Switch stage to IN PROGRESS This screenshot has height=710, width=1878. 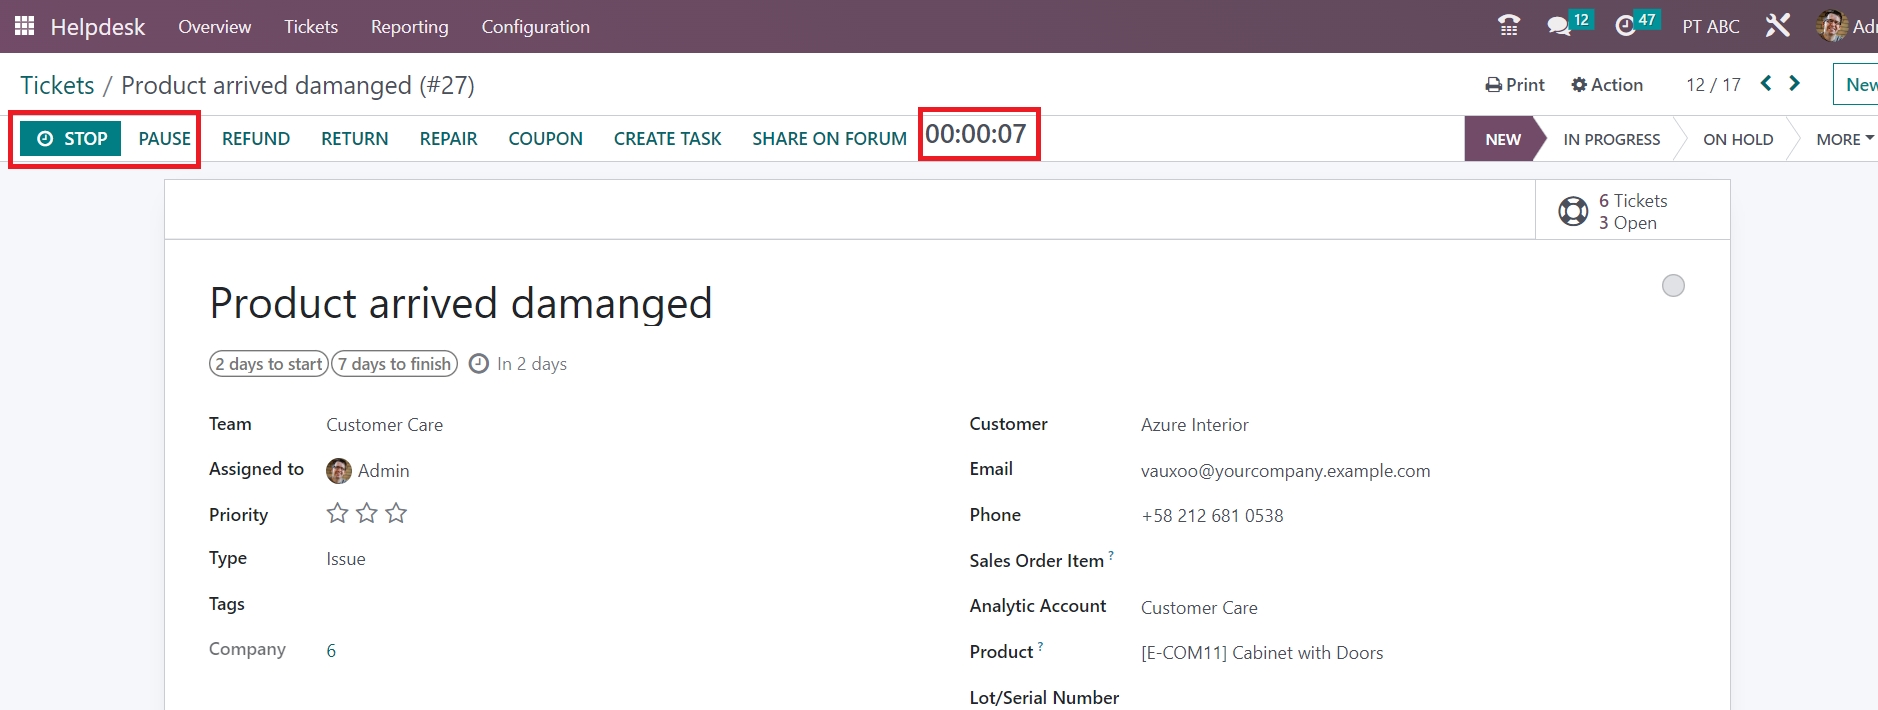click(1611, 139)
